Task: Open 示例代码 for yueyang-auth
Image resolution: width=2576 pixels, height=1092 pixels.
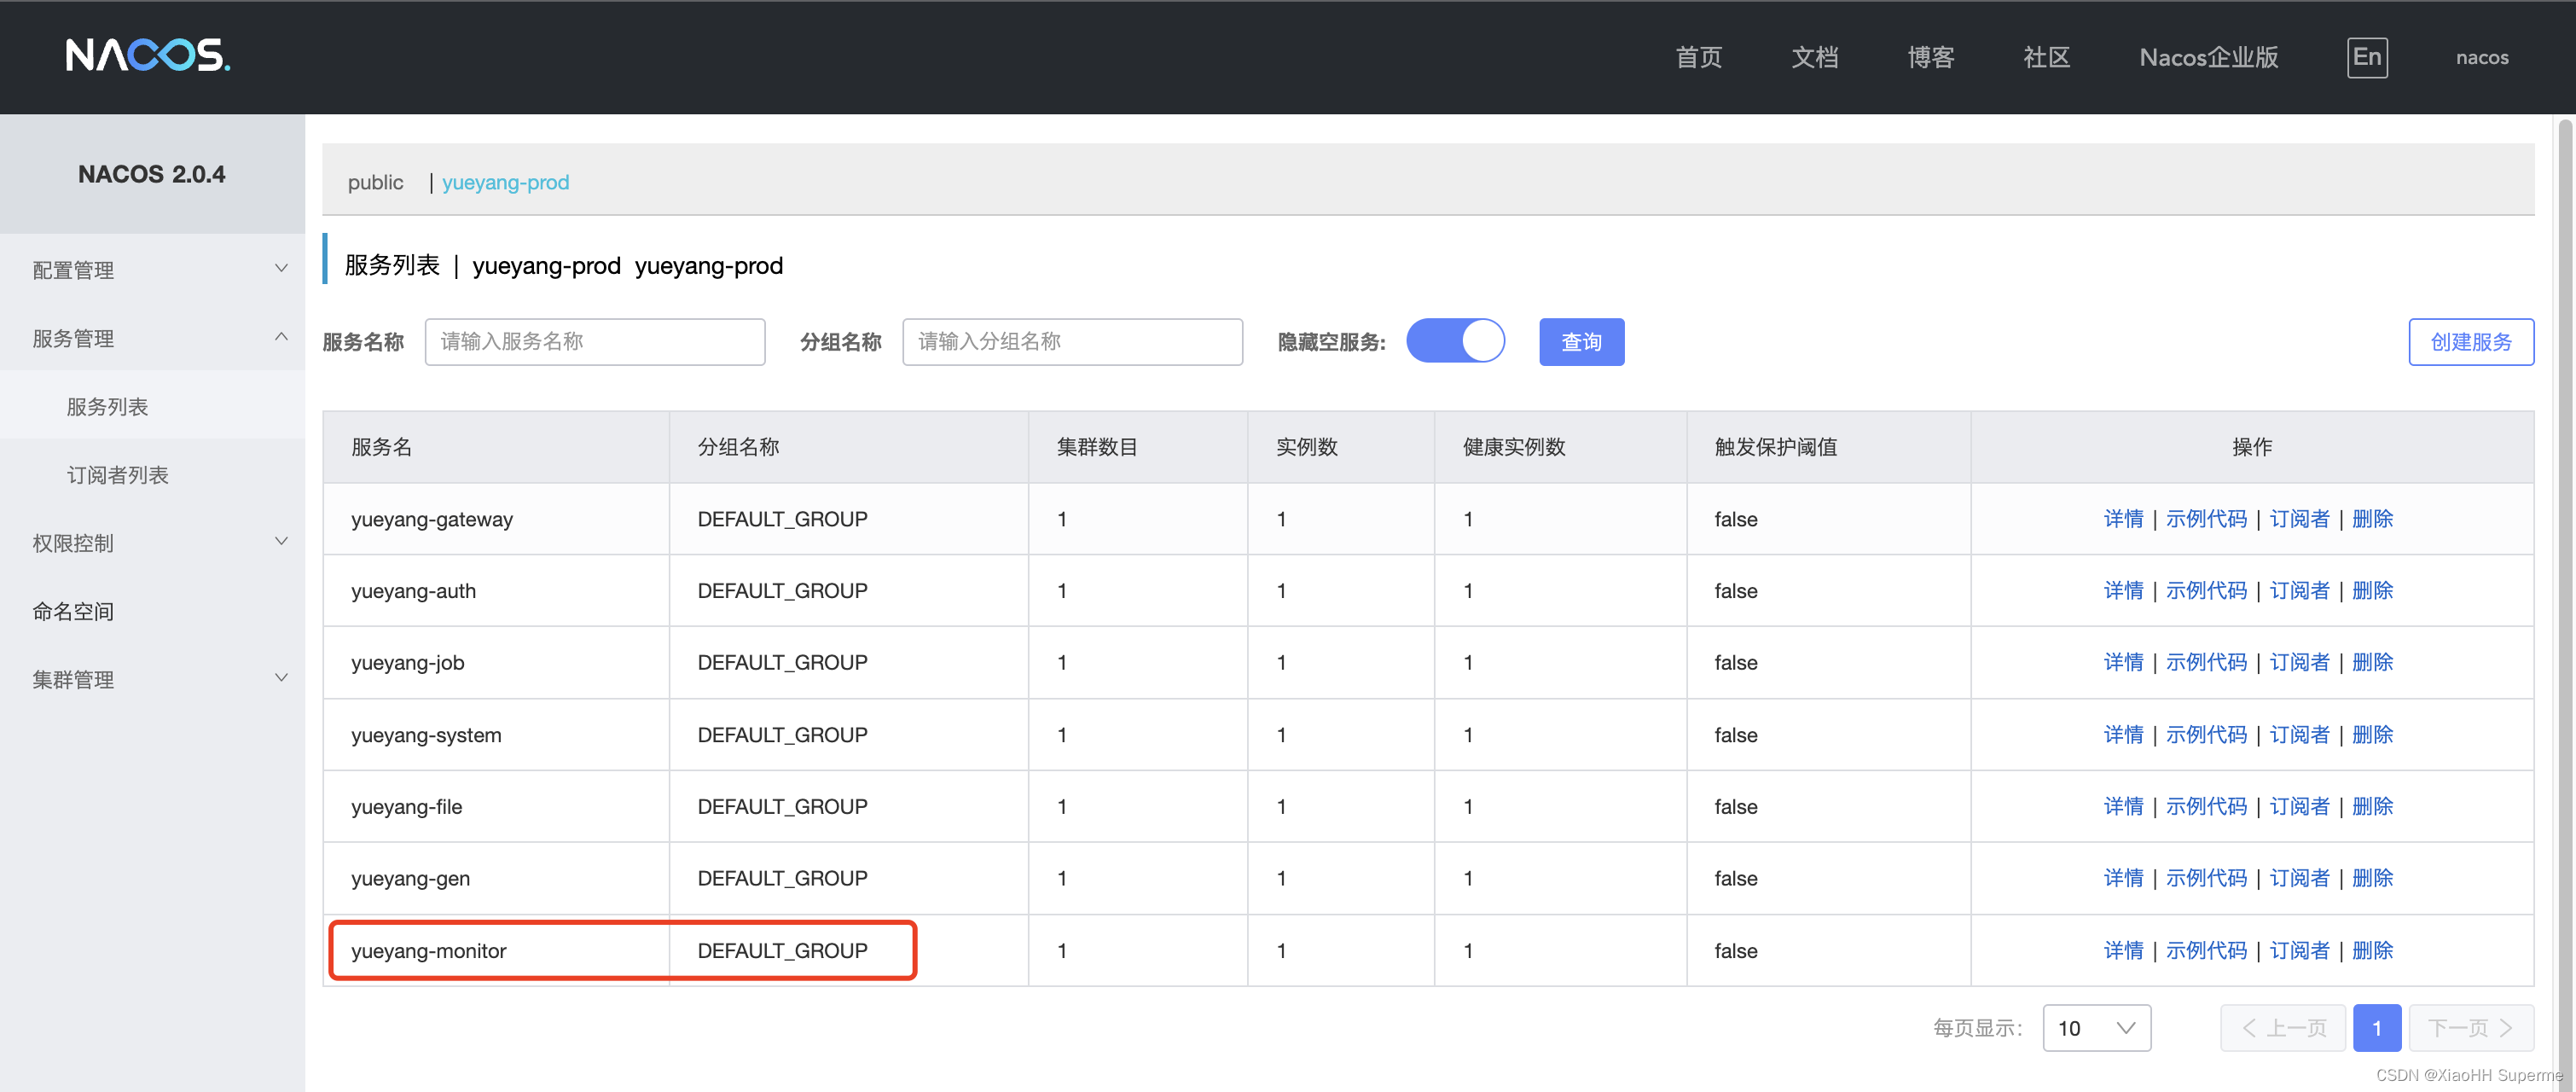Action: coord(2206,590)
